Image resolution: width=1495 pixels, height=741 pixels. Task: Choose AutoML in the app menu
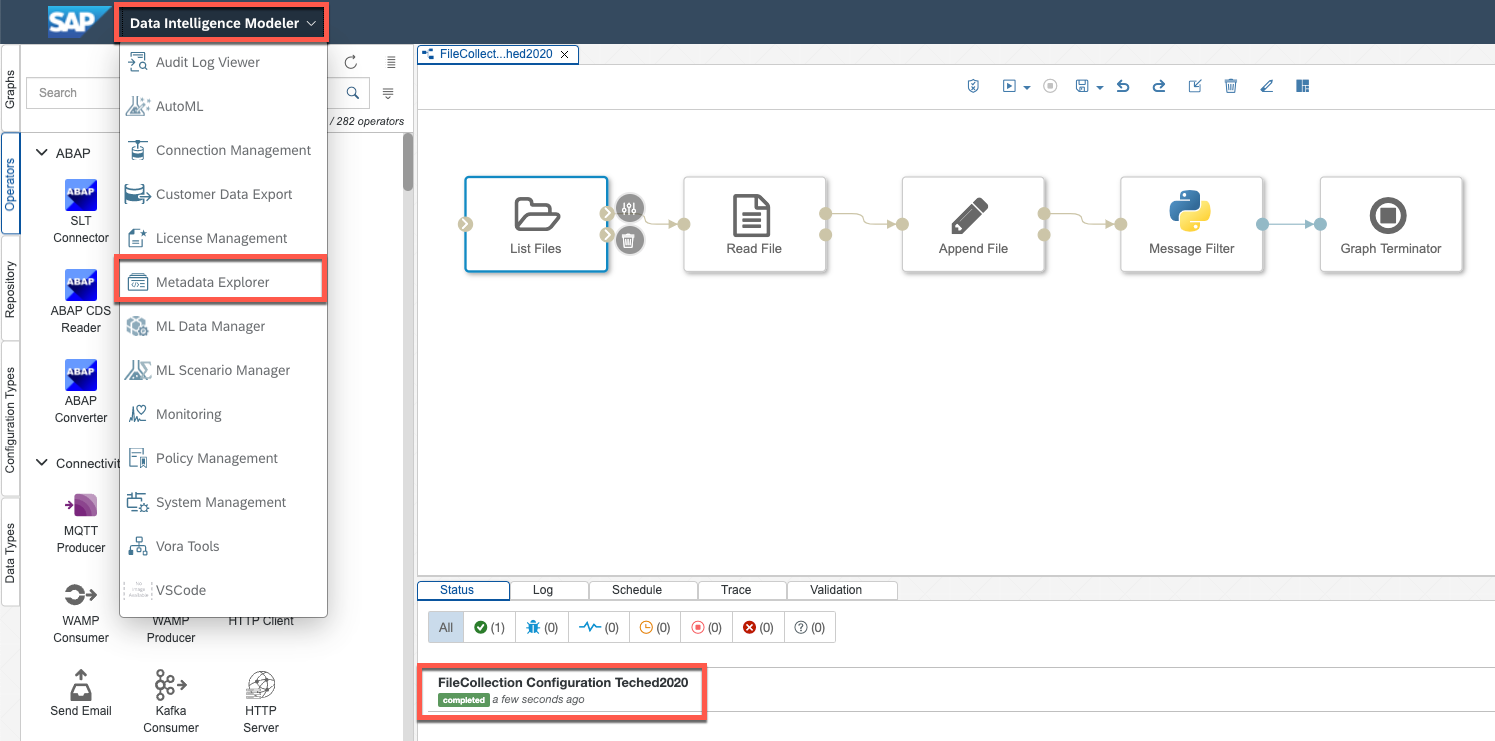(x=223, y=106)
